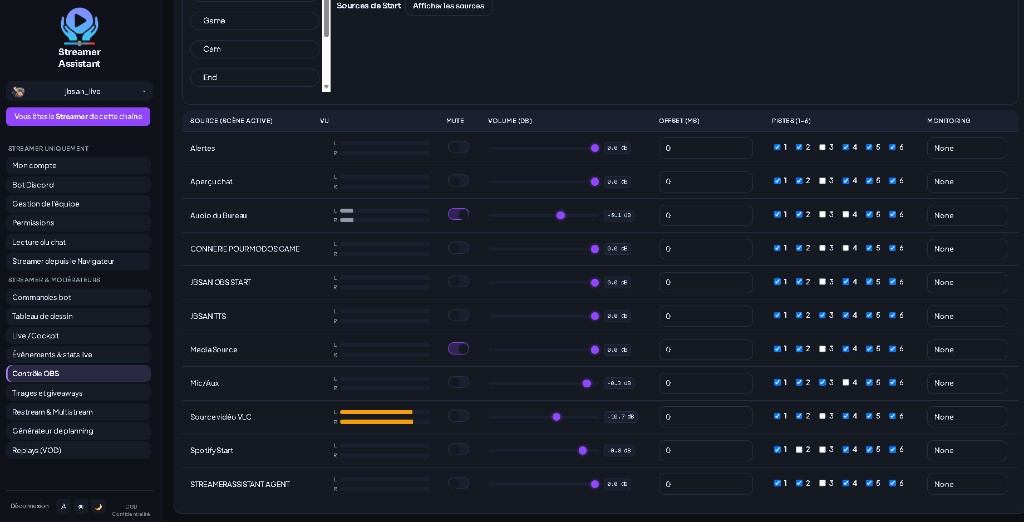Open monitoring dropdown for Alertes
1024x522 pixels.
[967, 148]
